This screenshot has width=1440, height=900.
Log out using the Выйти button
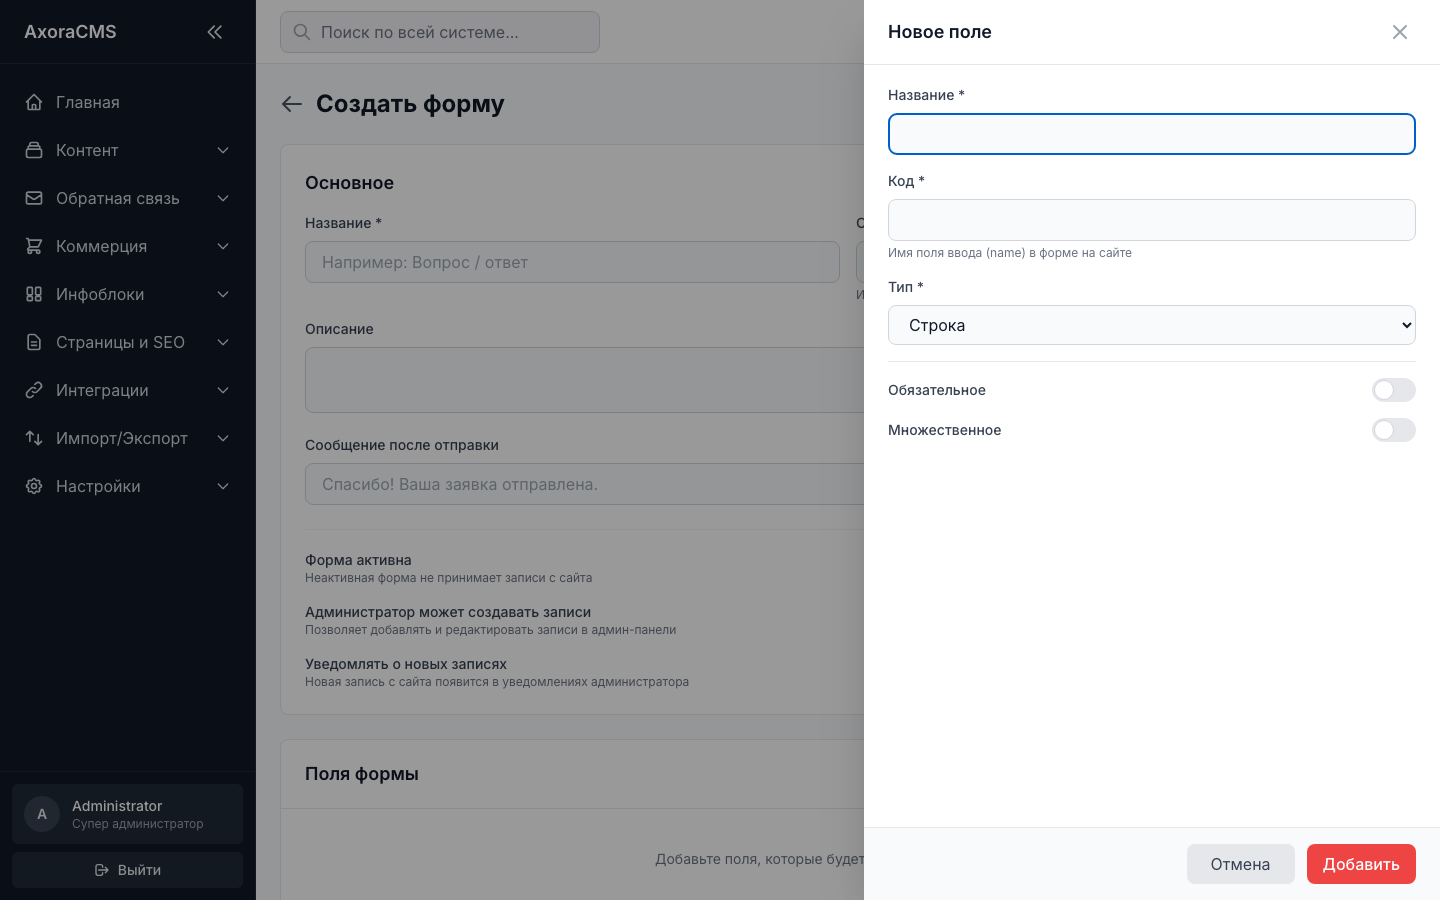click(x=128, y=870)
